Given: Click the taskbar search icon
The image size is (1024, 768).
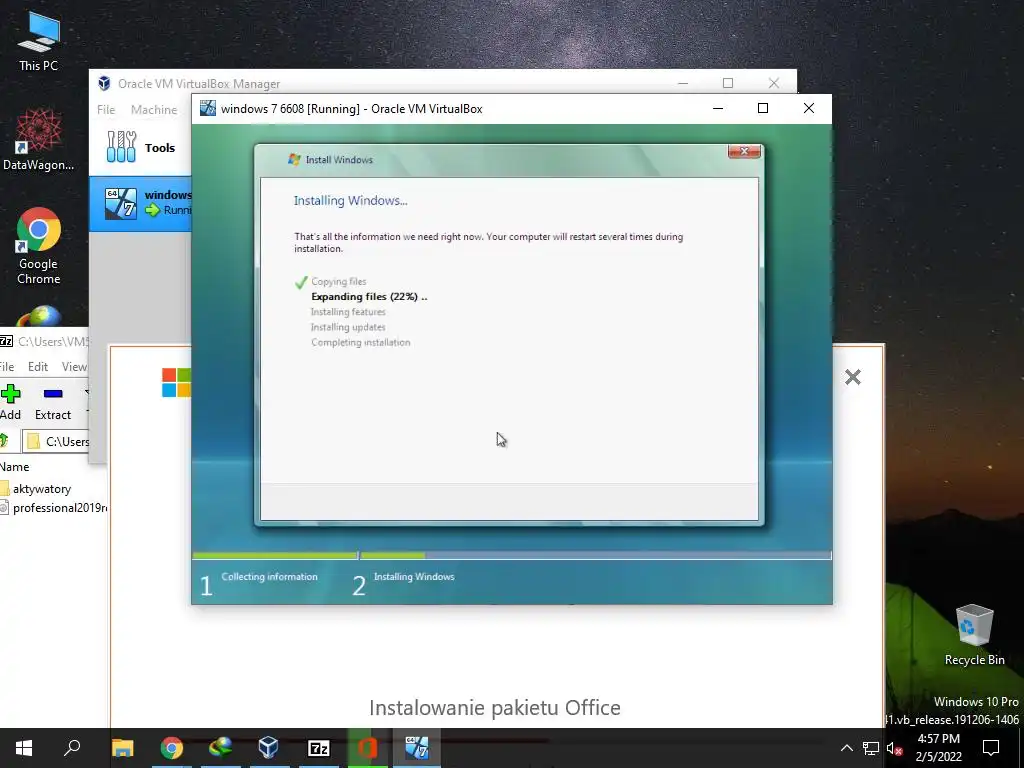Looking at the screenshot, I should tap(72, 748).
